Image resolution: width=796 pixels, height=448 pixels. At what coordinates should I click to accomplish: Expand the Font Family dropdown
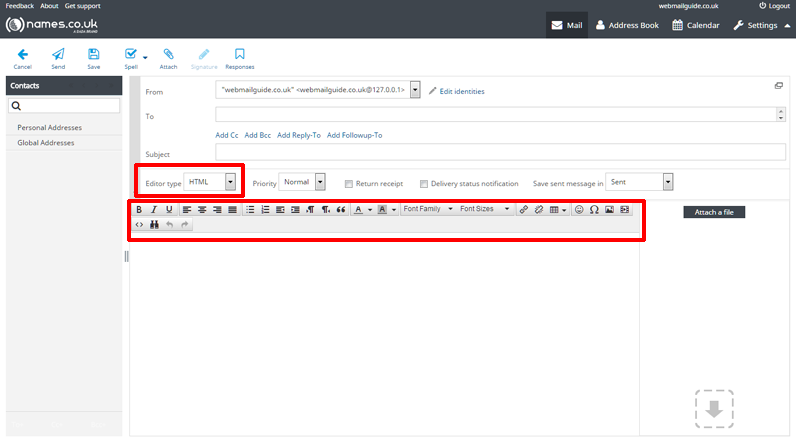click(x=427, y=210)
